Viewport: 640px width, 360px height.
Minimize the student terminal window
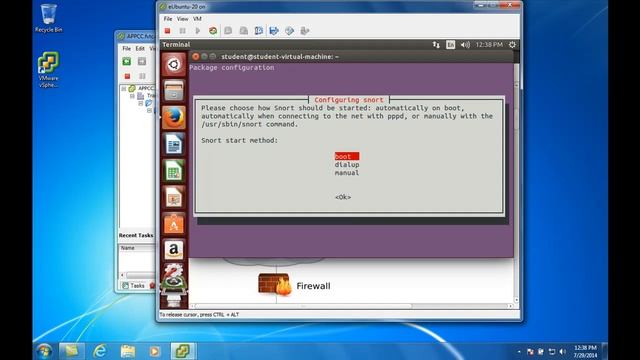coord(204,57)
